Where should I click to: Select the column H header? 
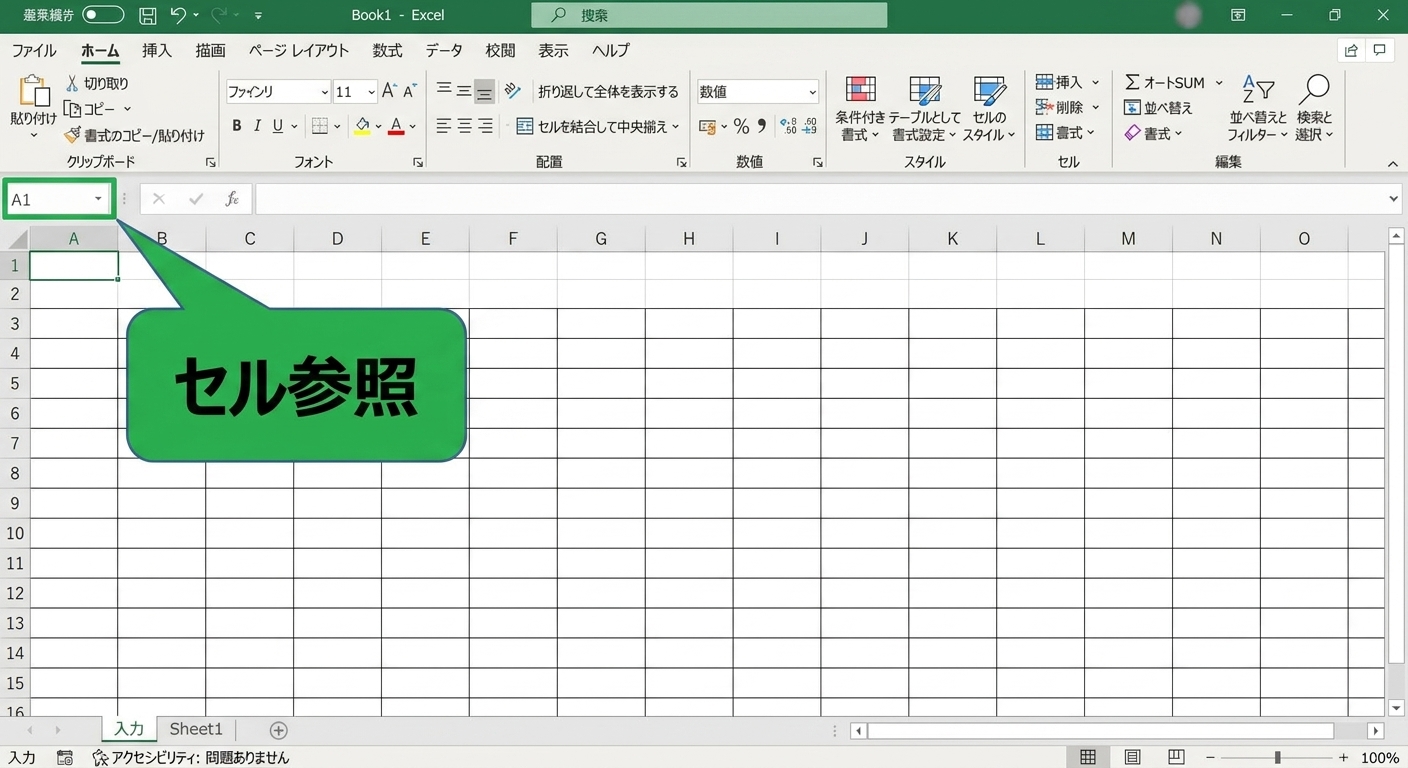click(x=689, y=239)
